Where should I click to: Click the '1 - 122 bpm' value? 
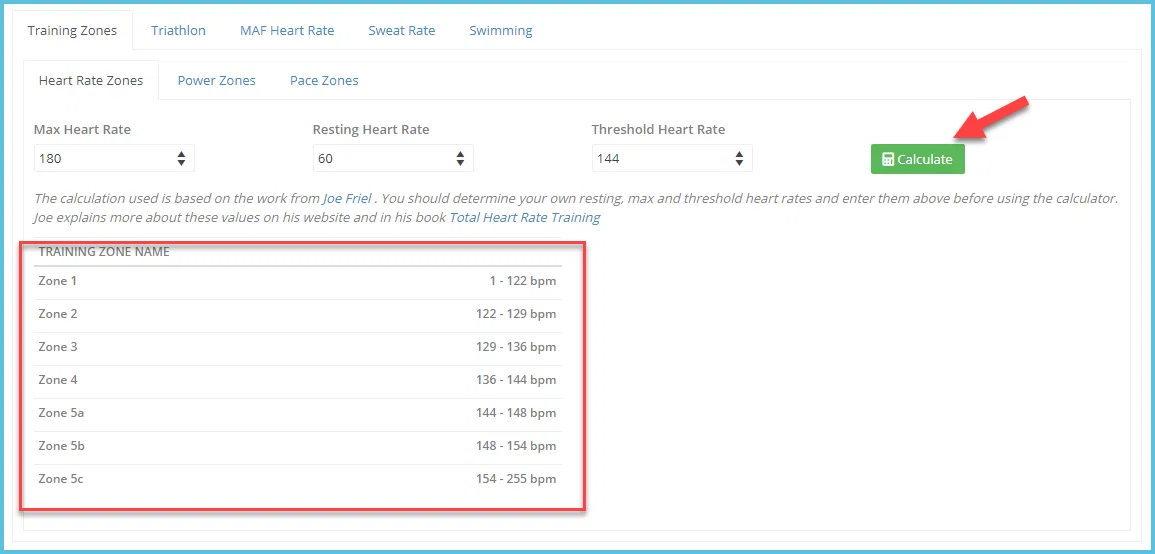[x=524, y=281]
